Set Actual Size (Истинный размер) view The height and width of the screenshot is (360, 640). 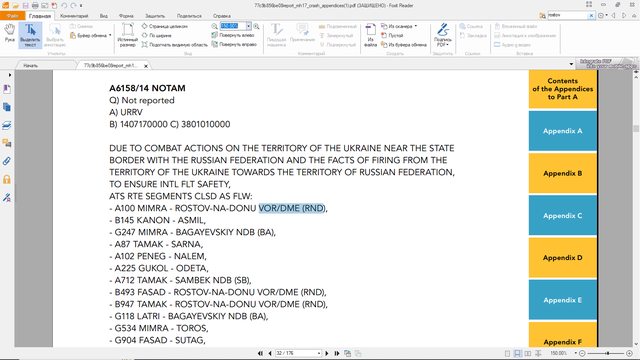point(127,36)
